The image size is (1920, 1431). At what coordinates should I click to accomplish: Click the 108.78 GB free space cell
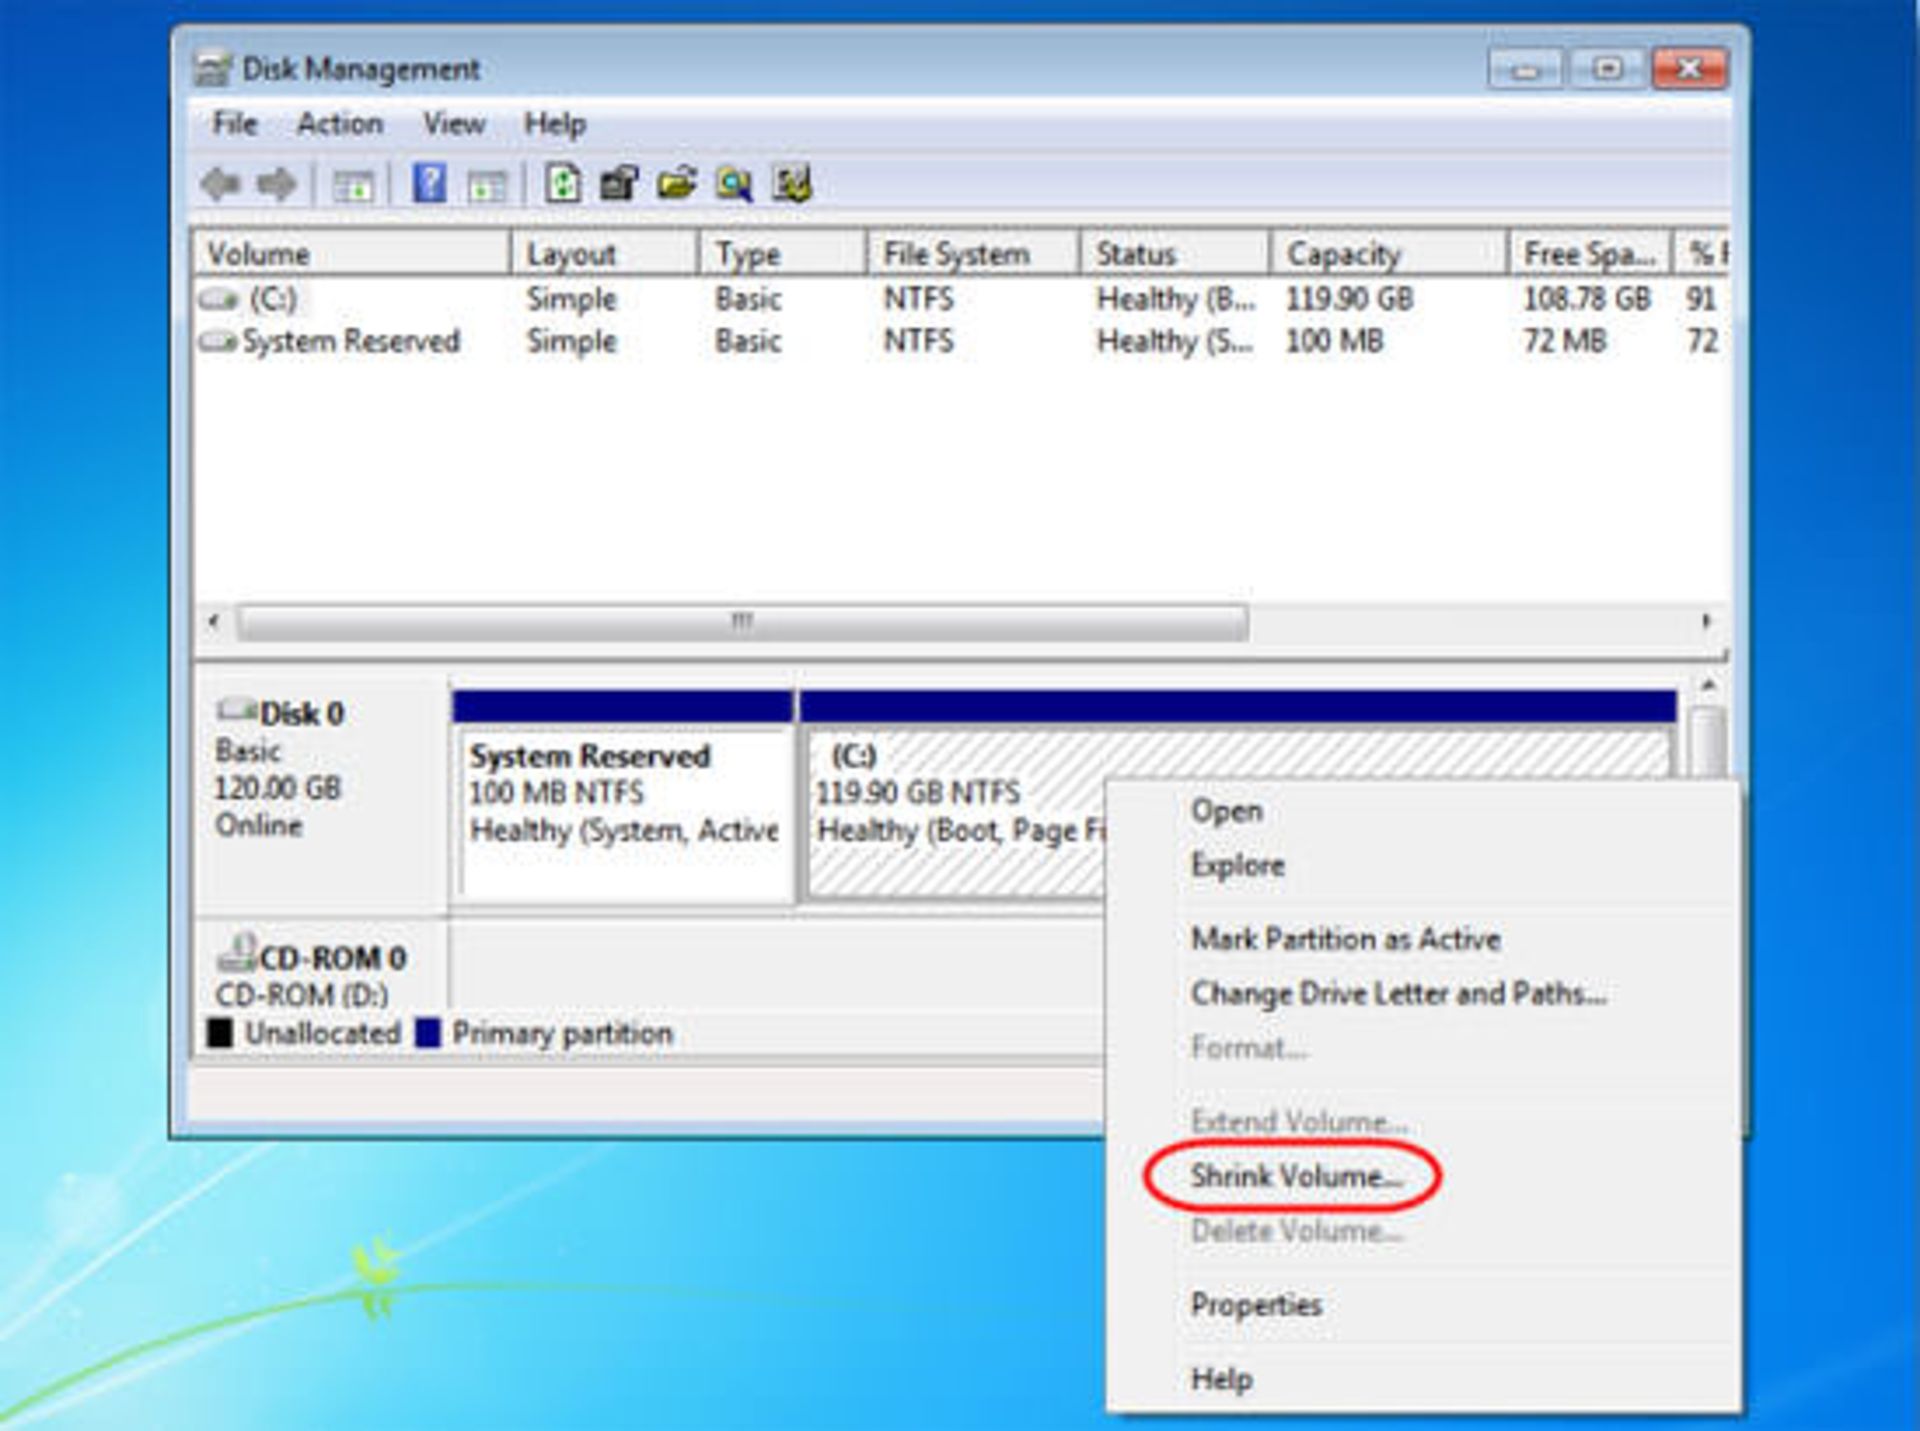1586,299
